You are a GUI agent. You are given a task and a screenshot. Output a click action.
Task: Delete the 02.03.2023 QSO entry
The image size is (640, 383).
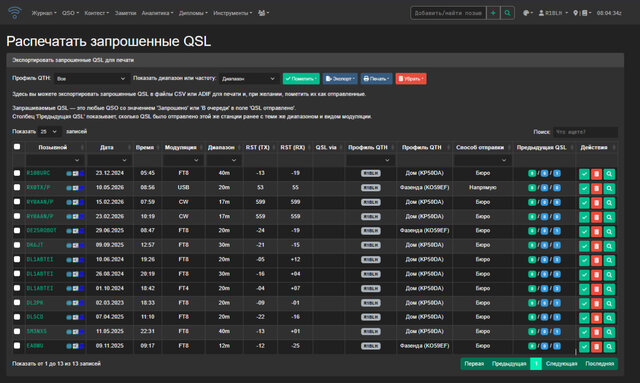pos(596,303)
